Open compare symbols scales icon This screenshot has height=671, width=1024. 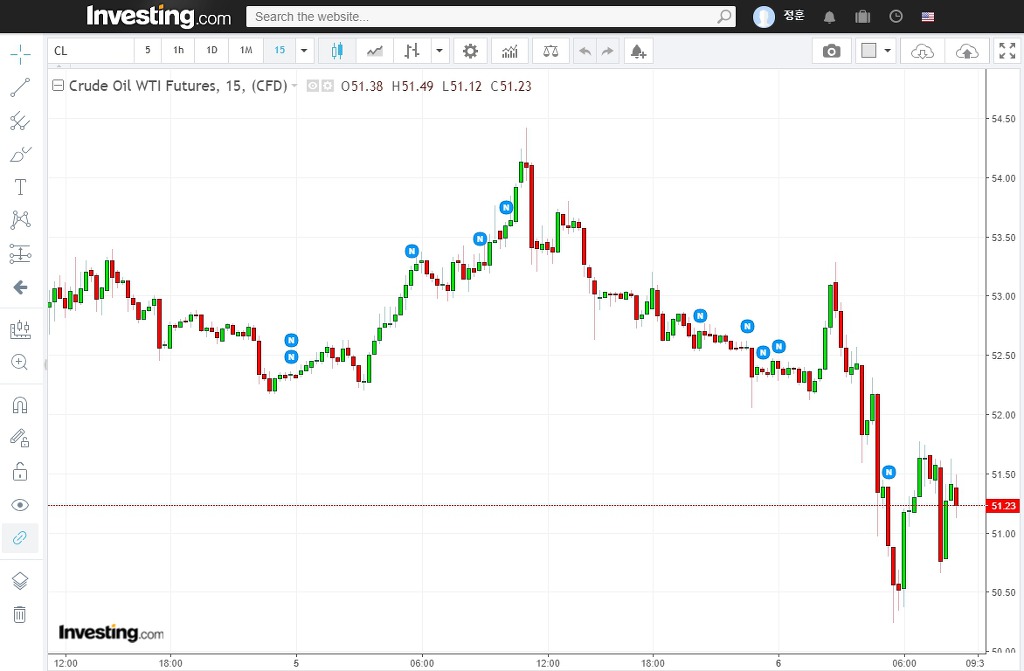[551, 51]
